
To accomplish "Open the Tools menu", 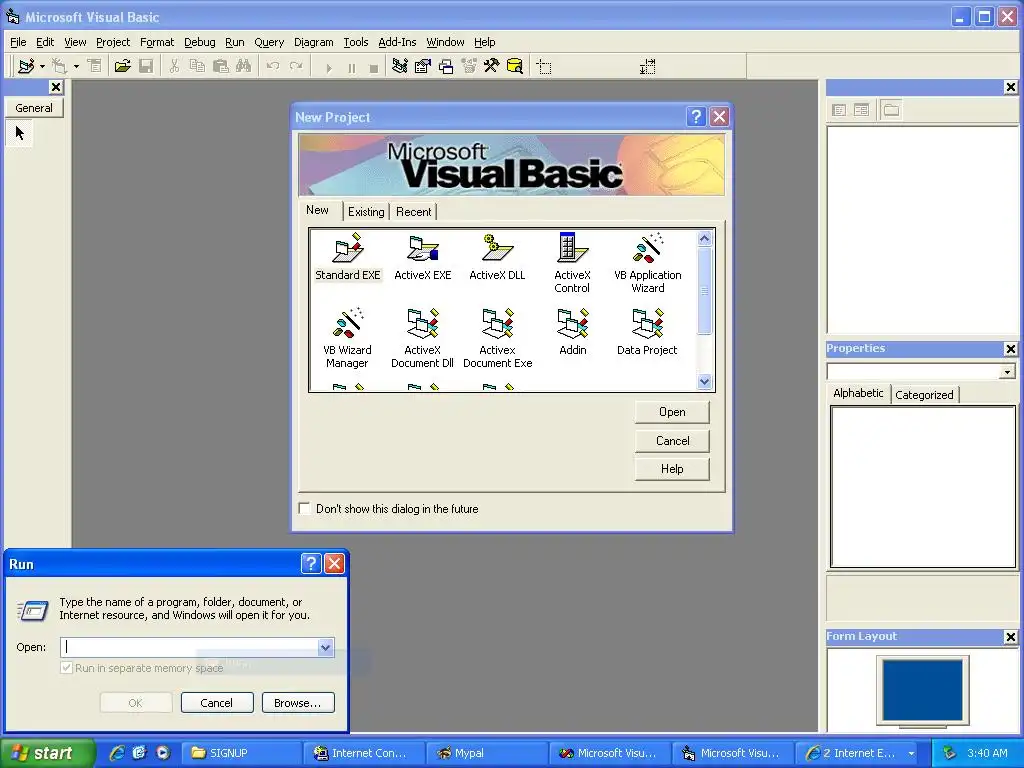I will (x=356, y=42).
